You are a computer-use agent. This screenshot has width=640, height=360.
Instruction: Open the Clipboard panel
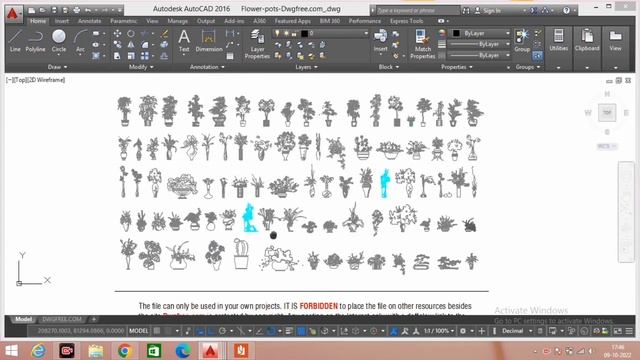[x=587, y=41]
